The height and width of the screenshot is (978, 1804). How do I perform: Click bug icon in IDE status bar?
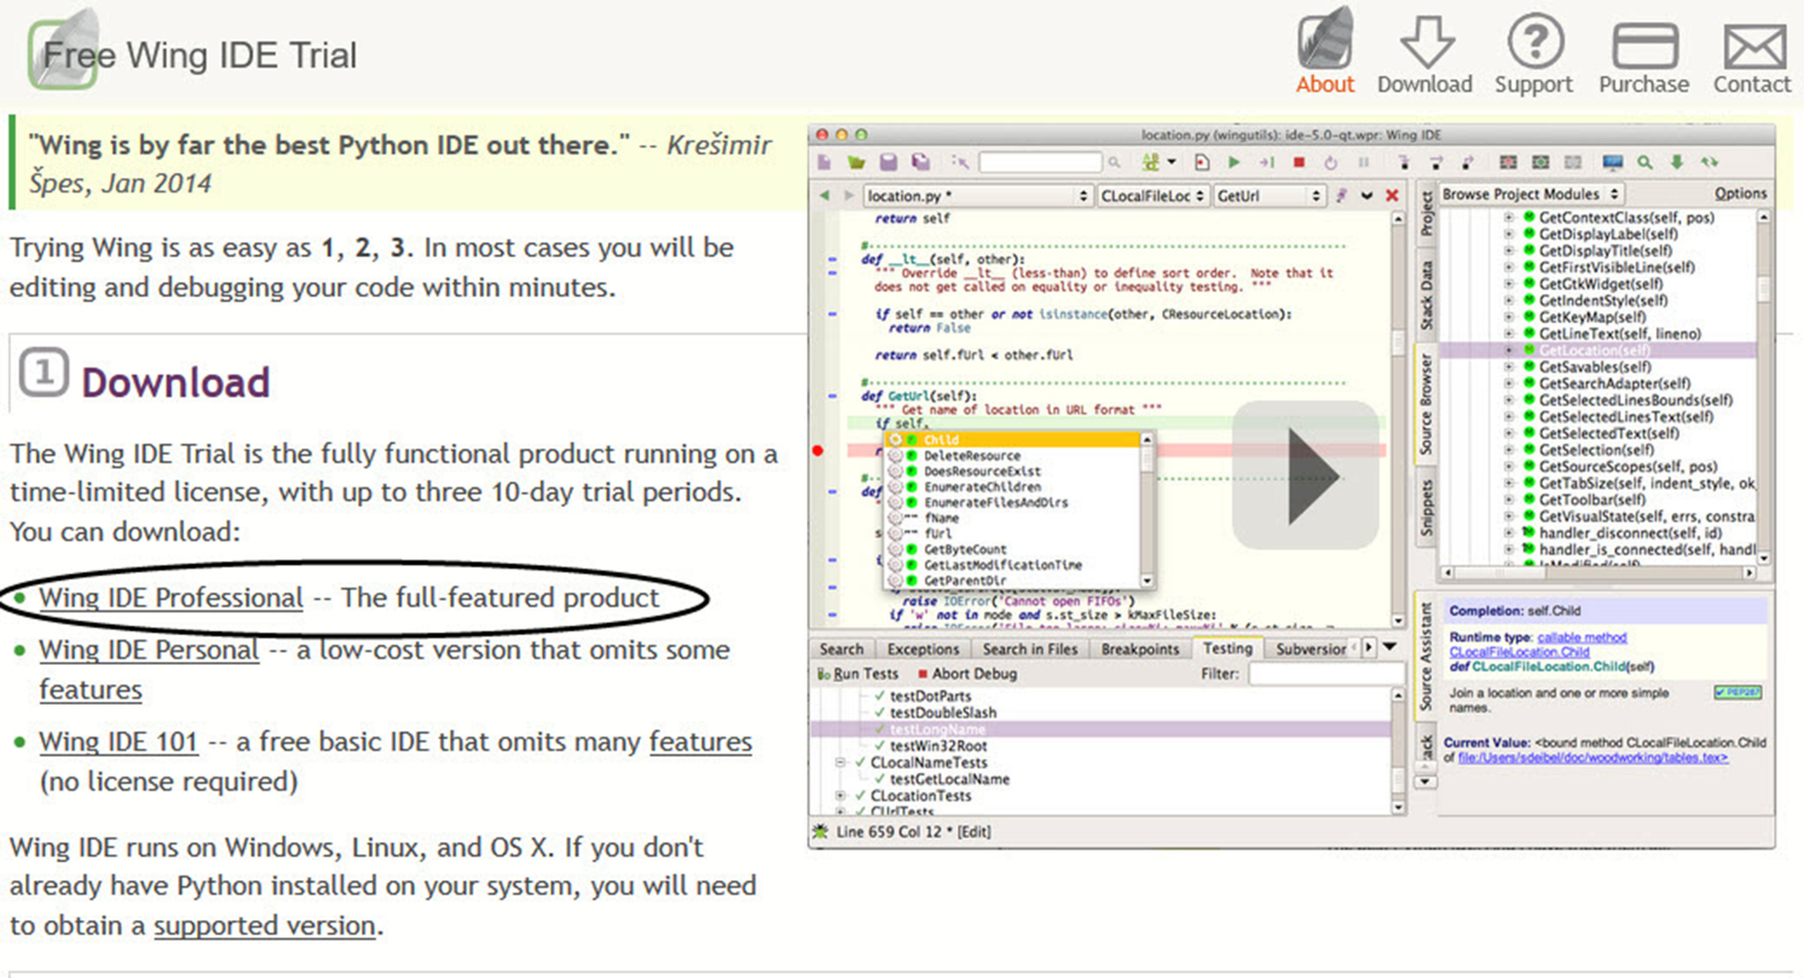point(821,832)
